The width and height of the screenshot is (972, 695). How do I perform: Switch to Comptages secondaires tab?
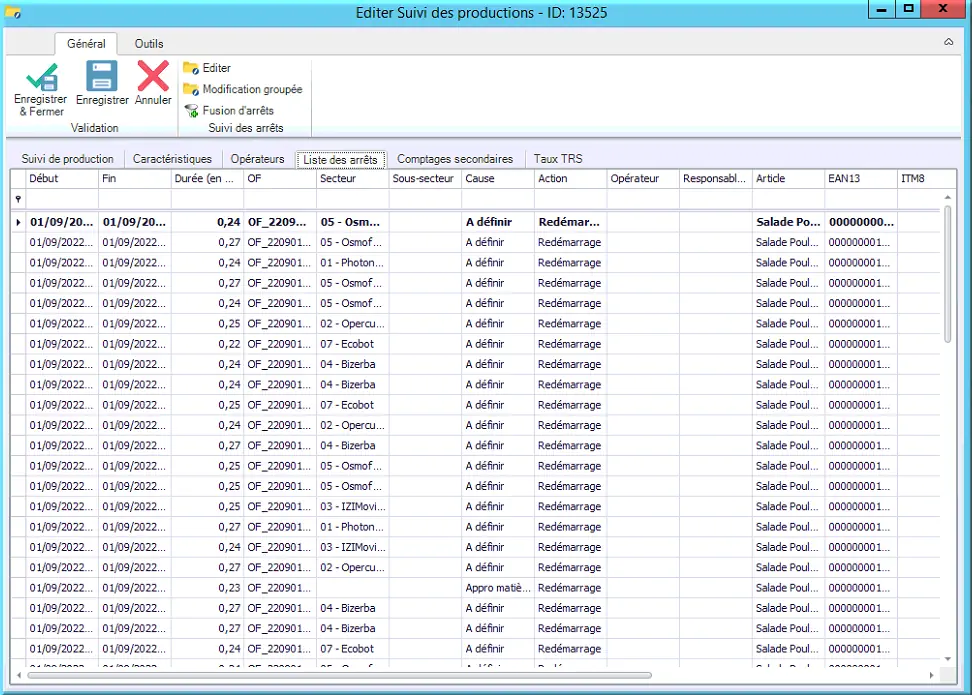[455, 159]
